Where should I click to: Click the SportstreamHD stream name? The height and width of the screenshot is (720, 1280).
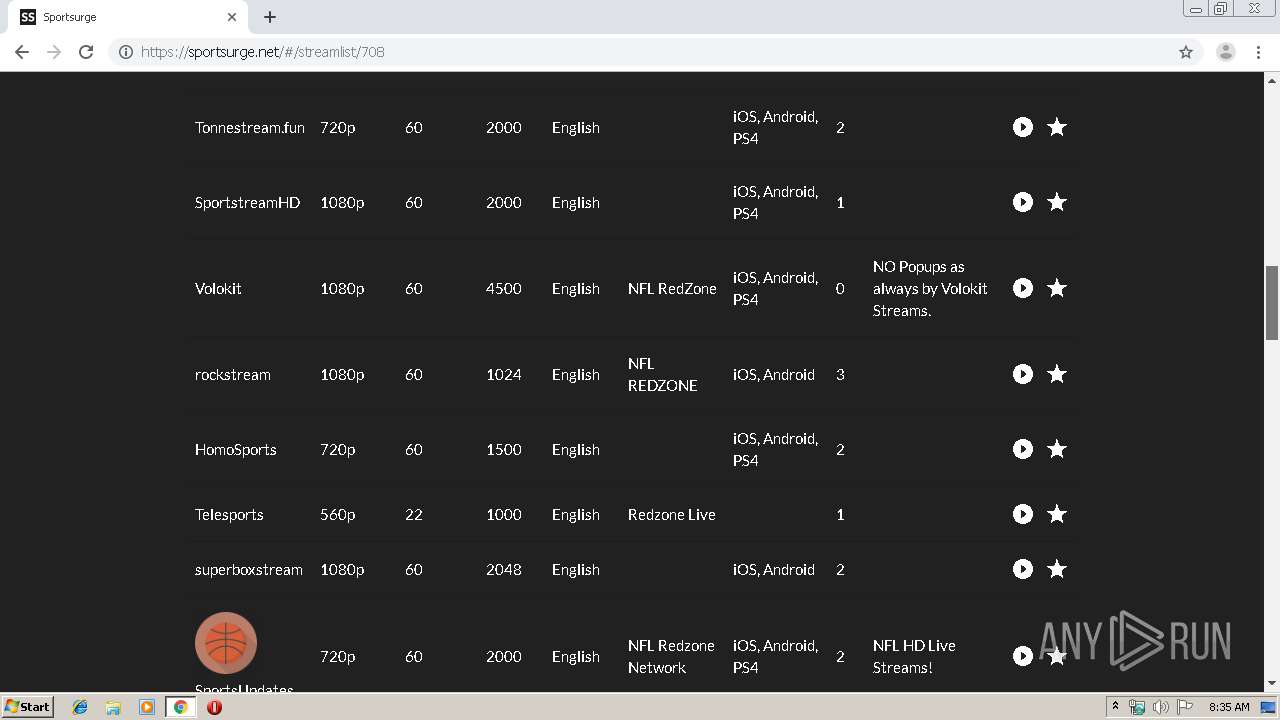point(247,203)
